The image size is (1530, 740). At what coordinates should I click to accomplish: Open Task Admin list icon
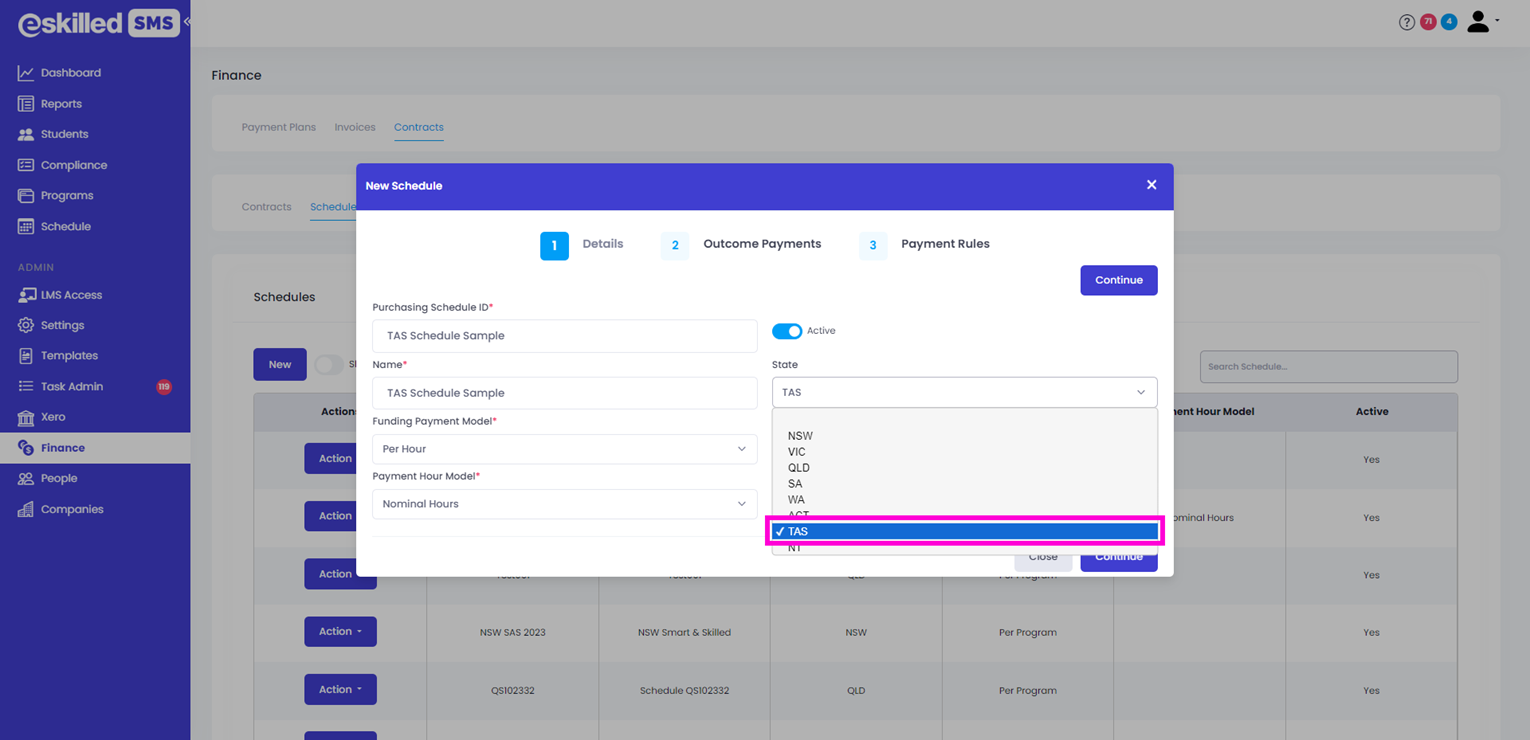[x=26, y=387]
